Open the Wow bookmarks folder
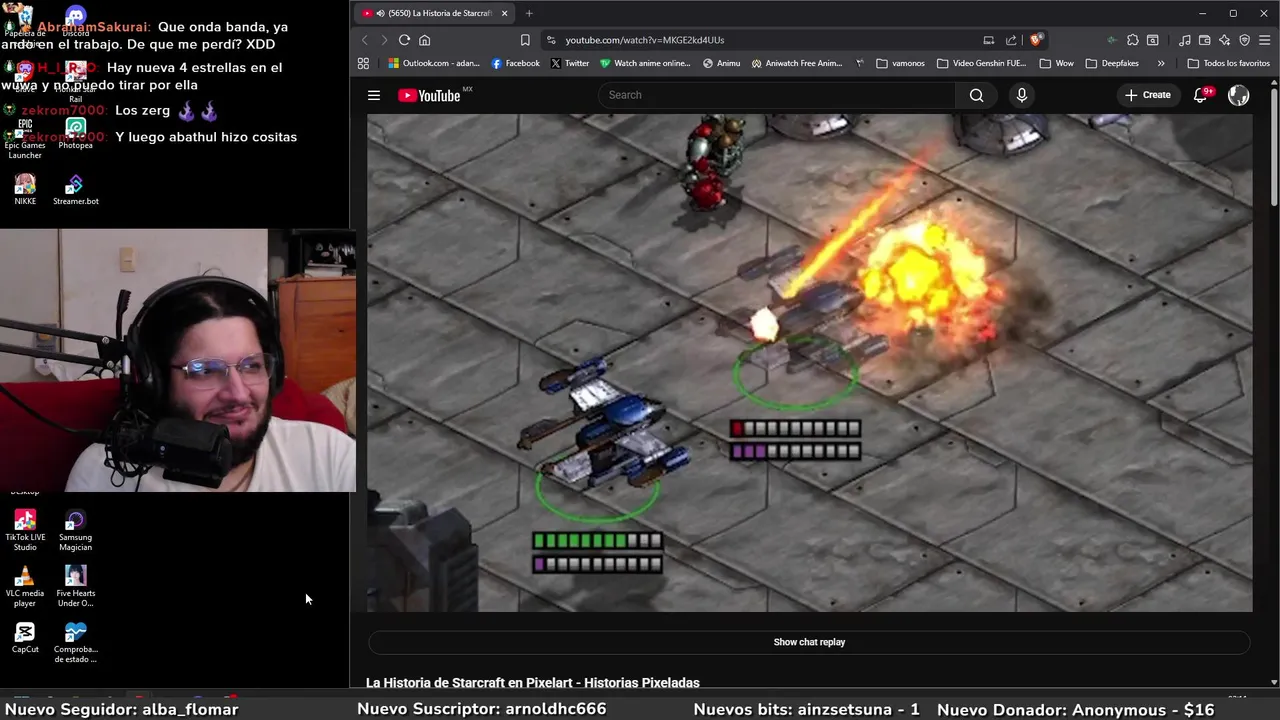The height and width of the screenshot is (720, 1280). point(1056,63)
